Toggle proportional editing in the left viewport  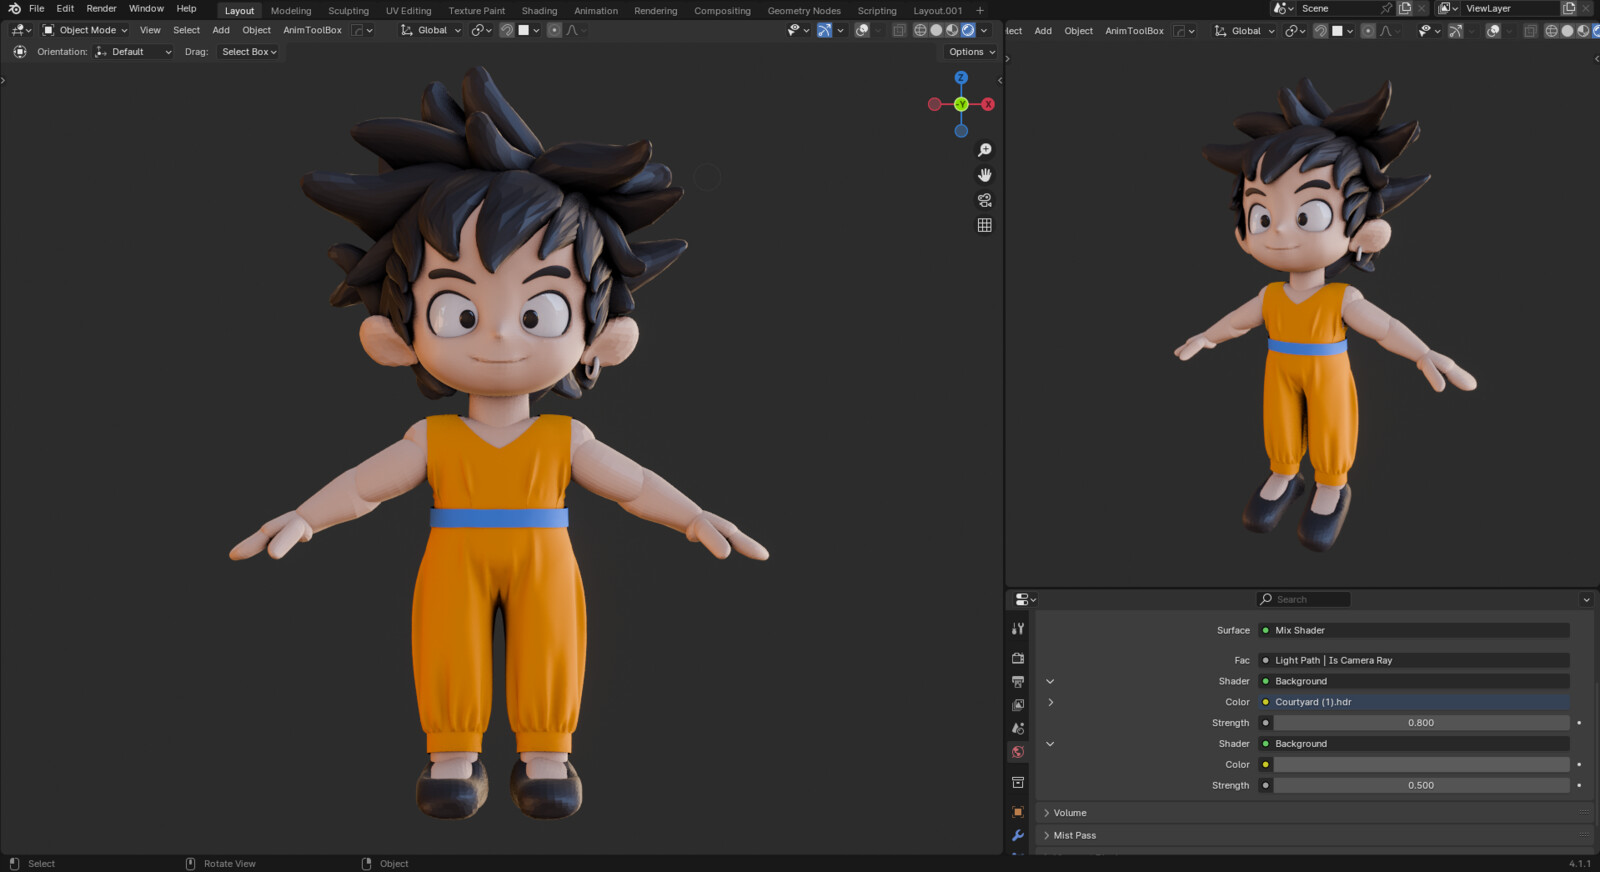(x=554, y=30)
